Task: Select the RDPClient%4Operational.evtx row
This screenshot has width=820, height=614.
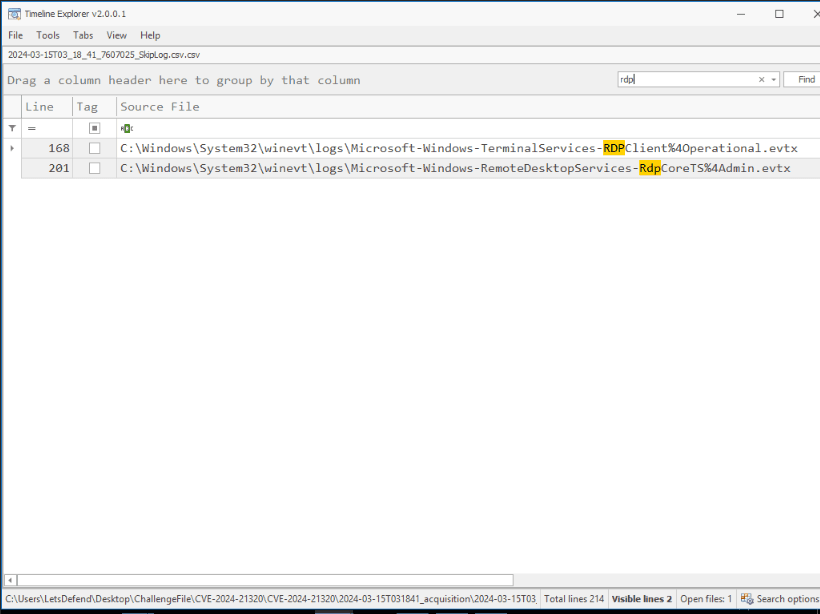Action: coord(420,149)
